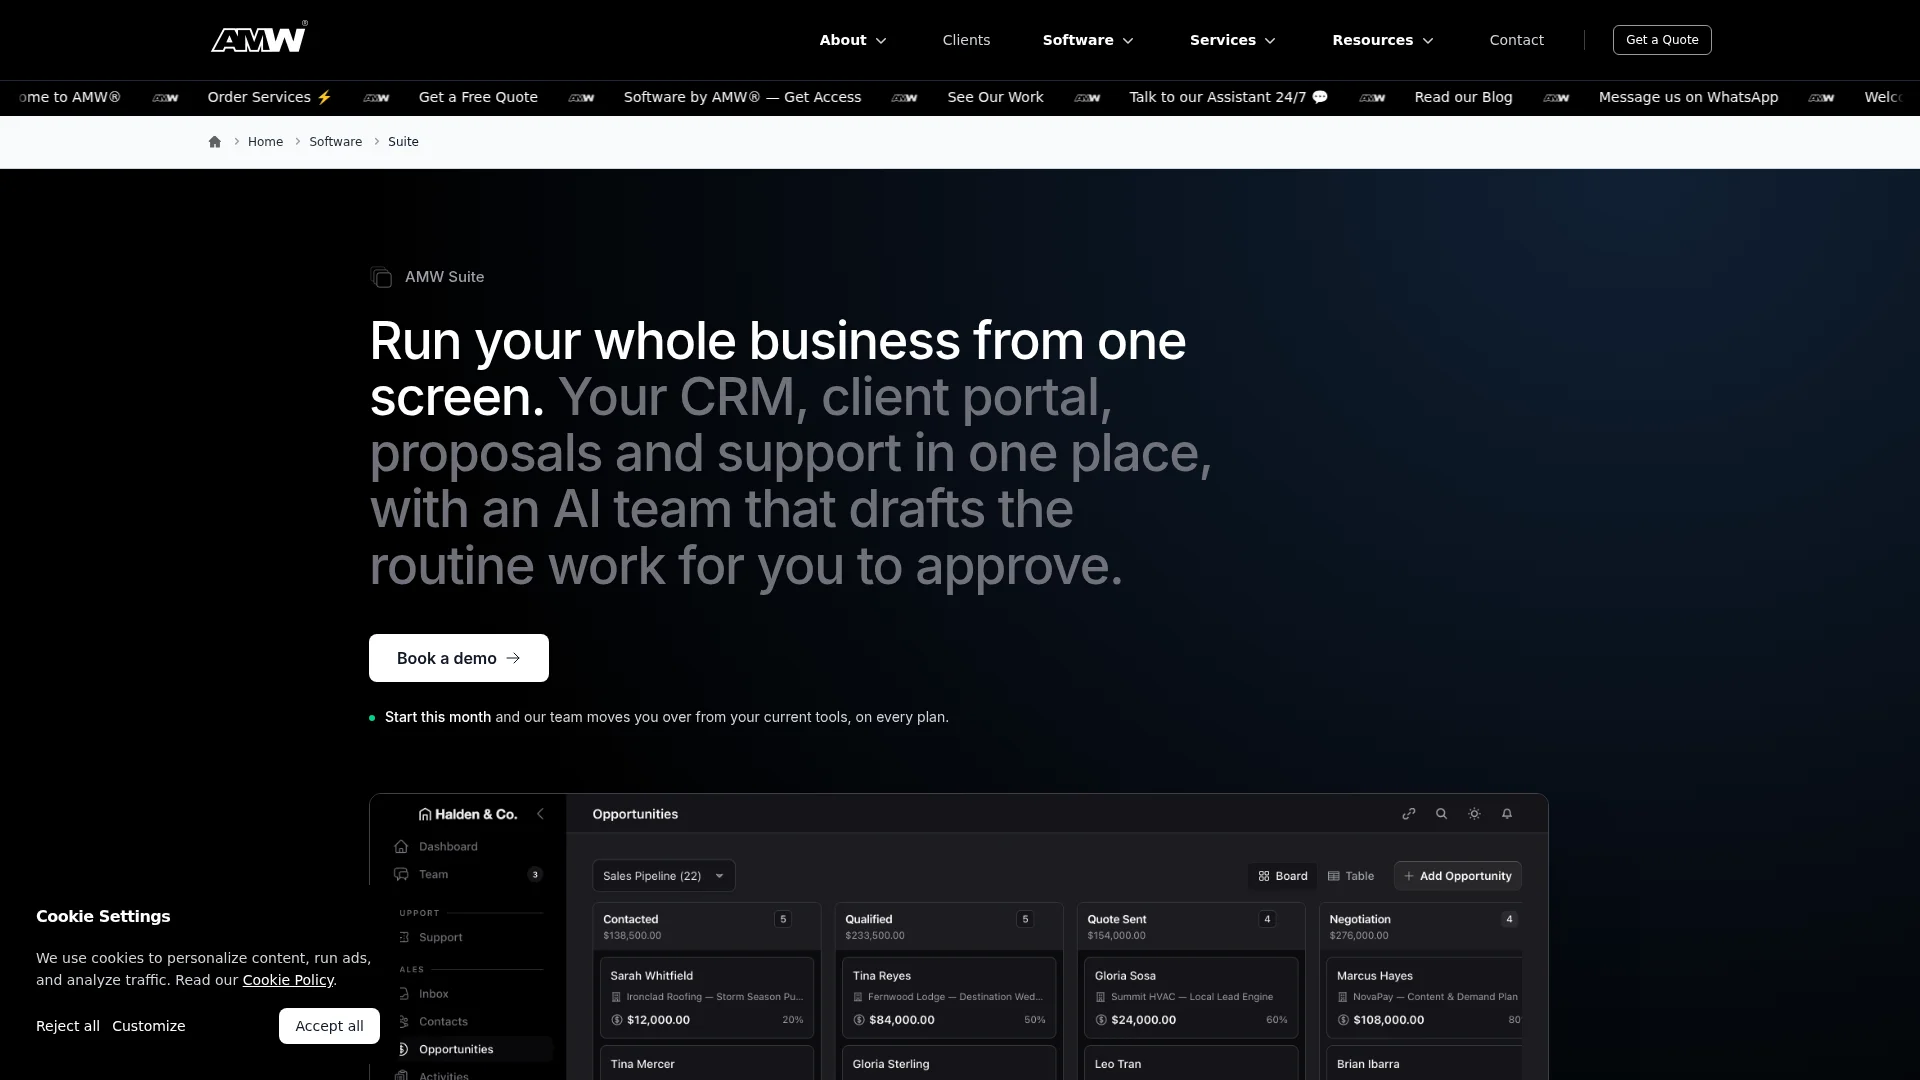
Task: Switch to Table view
Action: (x=1351, y=876)
